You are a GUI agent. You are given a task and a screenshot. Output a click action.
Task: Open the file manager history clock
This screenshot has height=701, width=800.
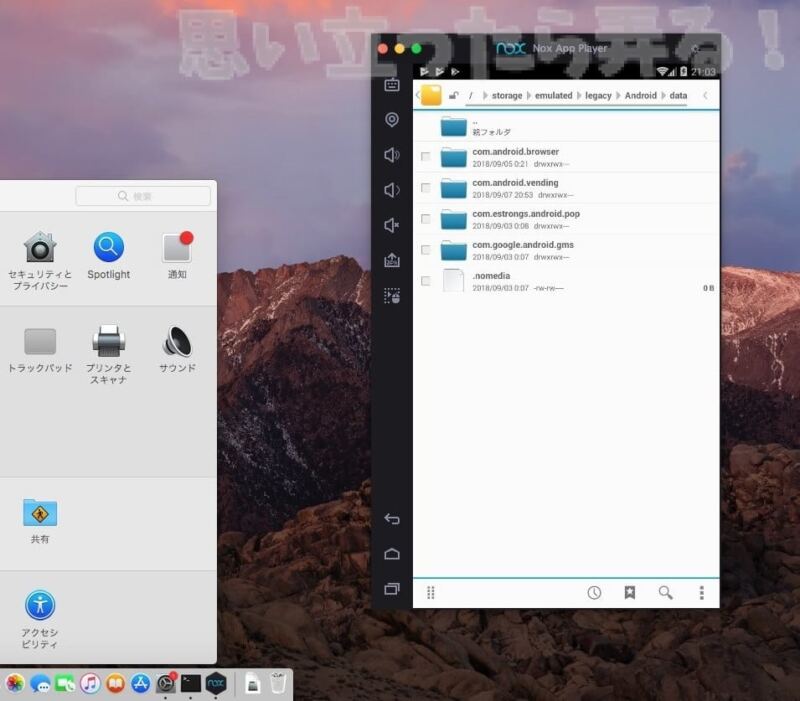tap(594, 592)
